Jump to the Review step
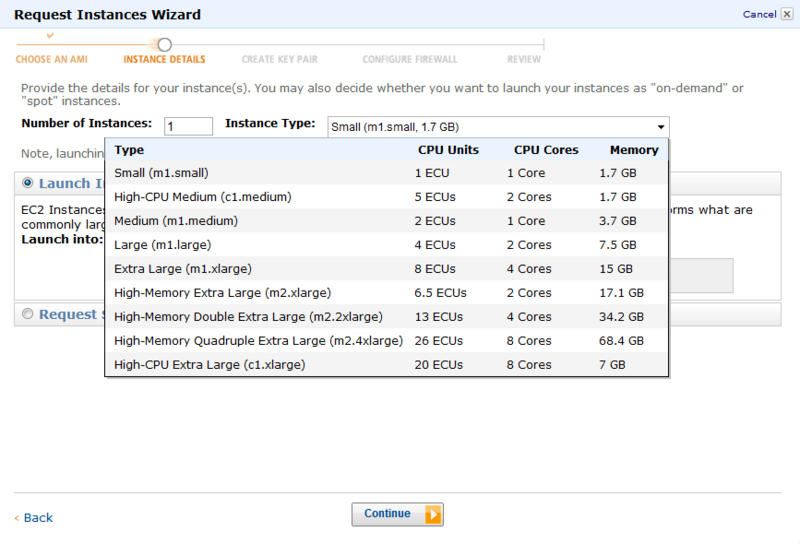The height and width of the screenshot is (544, 800). [x=523, y=59]
